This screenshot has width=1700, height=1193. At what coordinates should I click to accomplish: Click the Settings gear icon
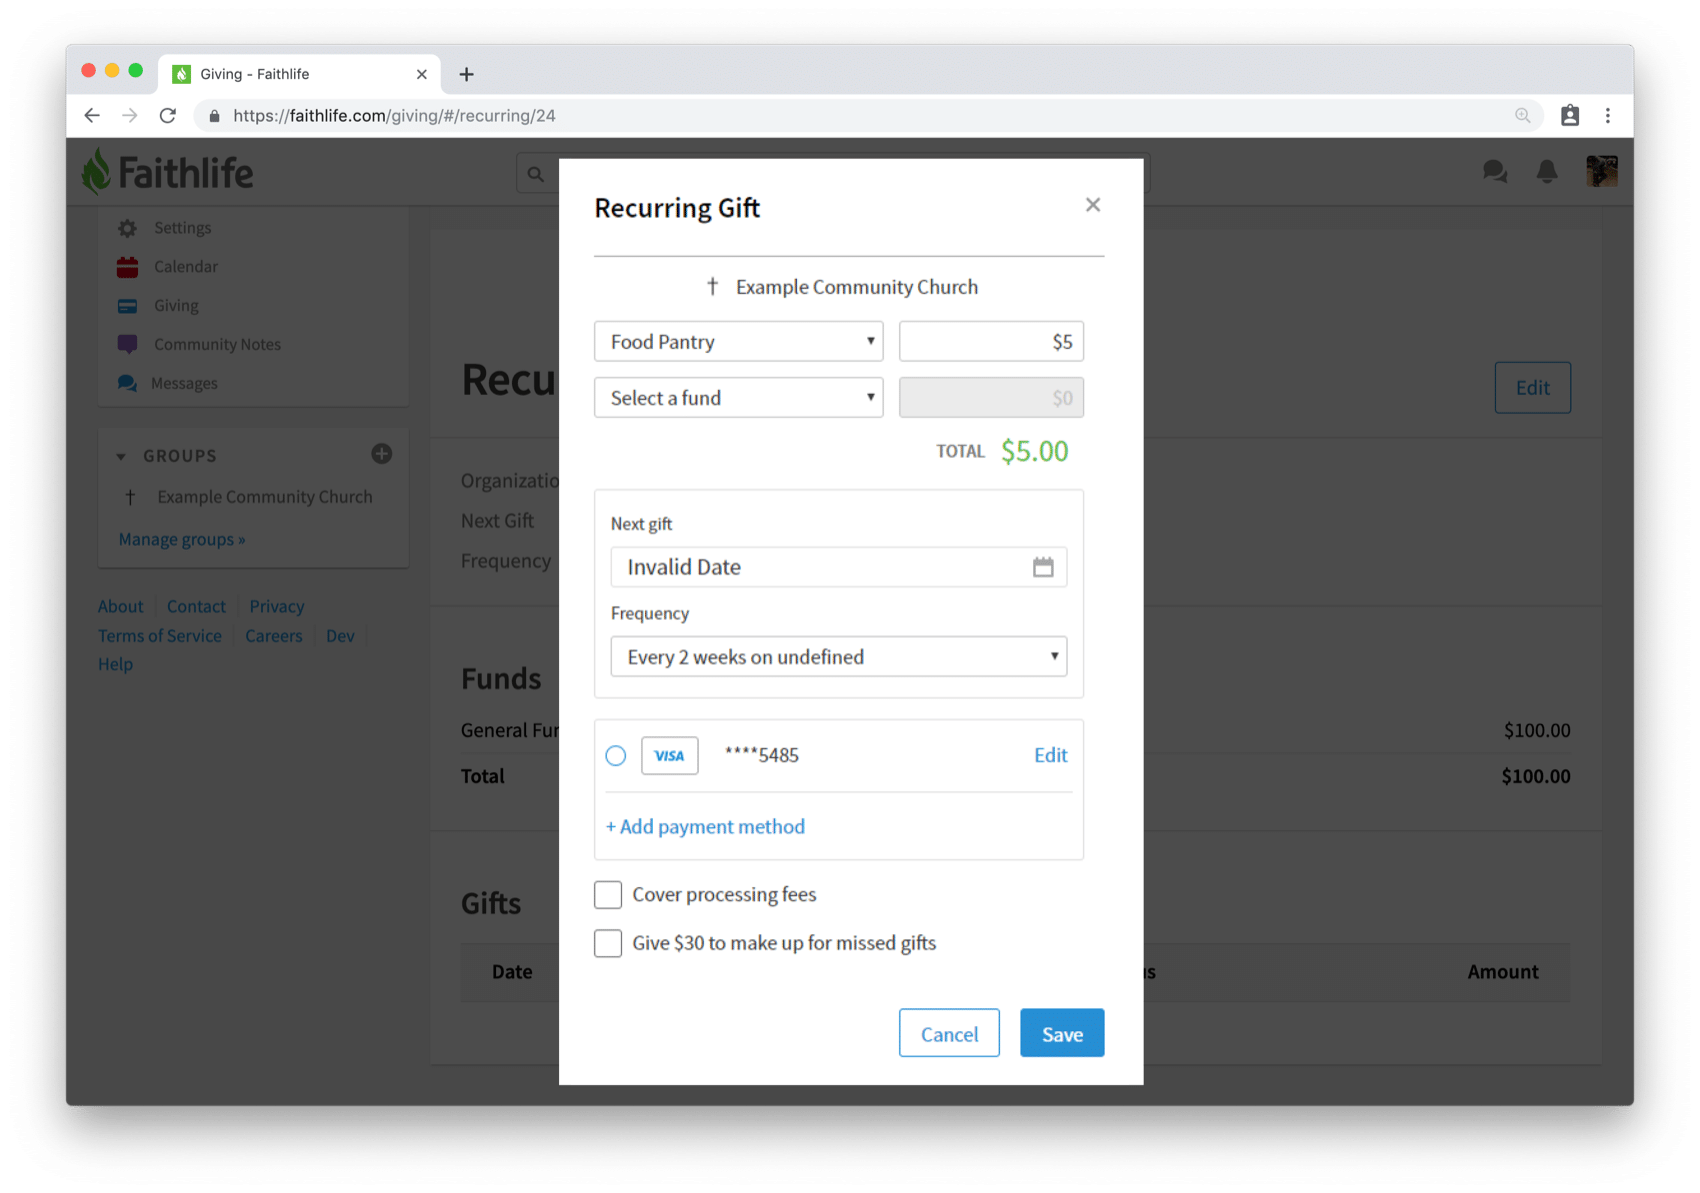pos(127,228)
